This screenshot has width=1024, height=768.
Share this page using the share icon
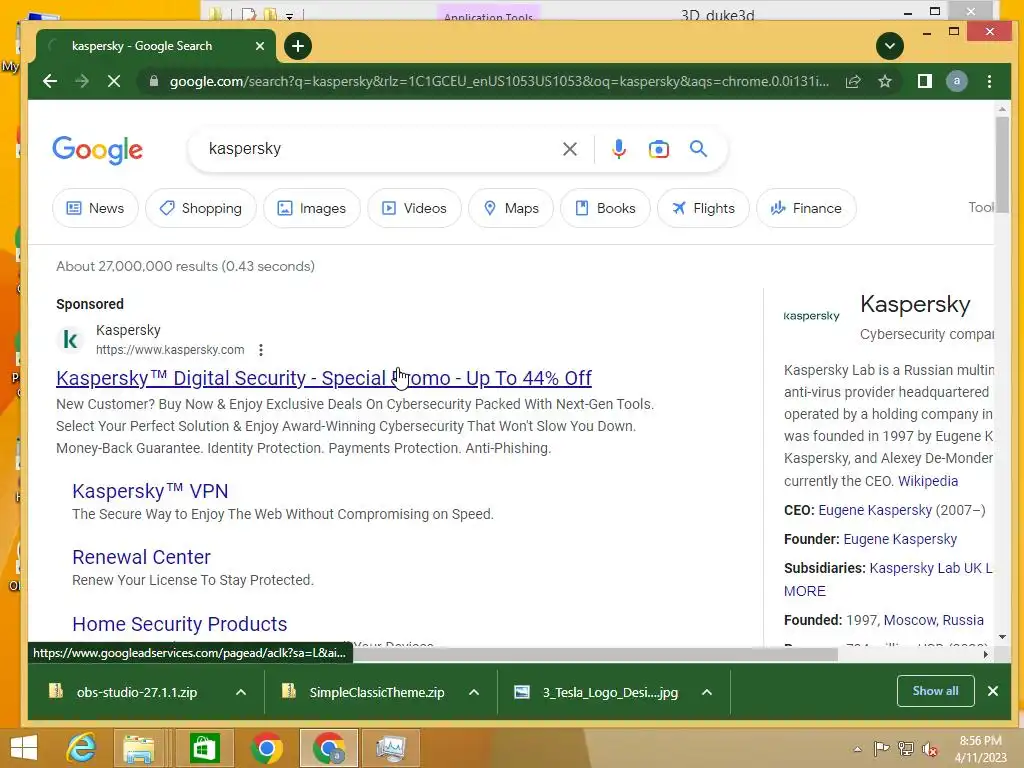tap(853, 81)
